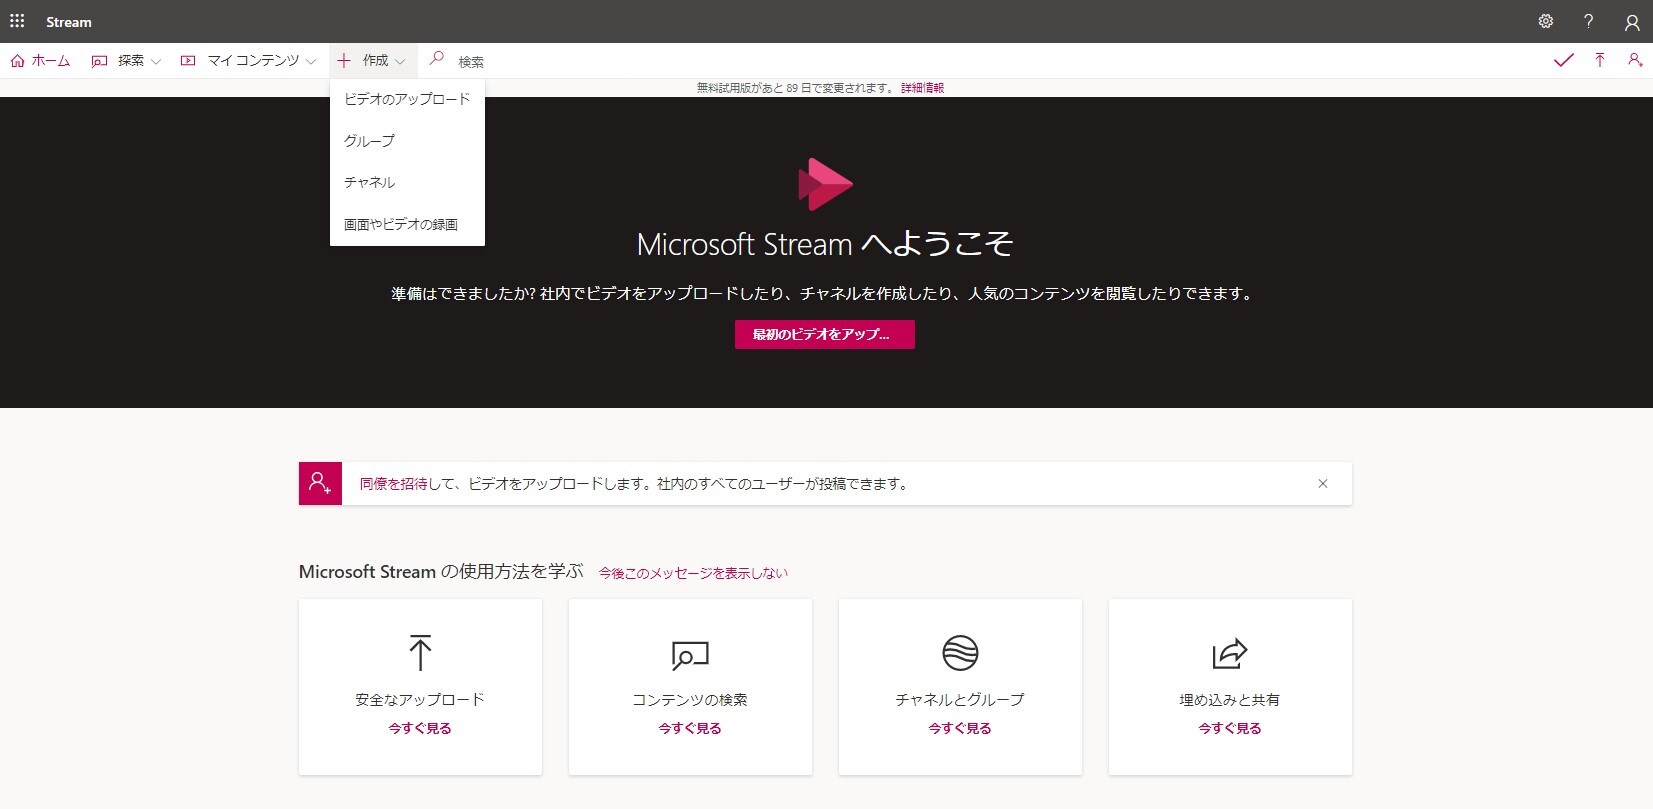Click the 最初のビデオをアップ... button
Screen dimensions: 1653x809
tap(825, 335)
